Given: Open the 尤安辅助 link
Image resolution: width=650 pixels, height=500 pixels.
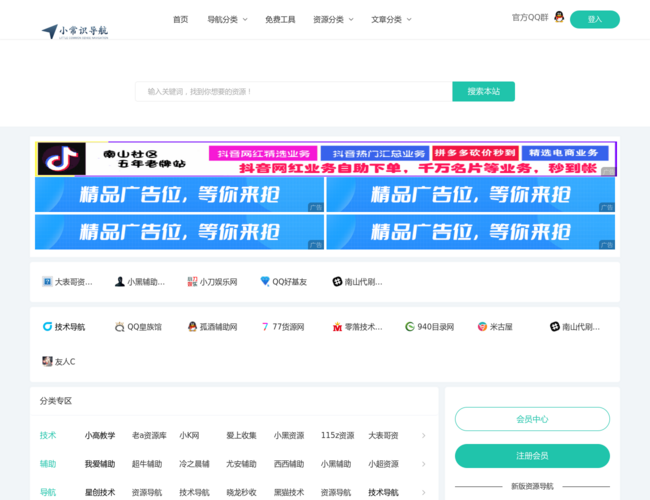Looking at the screenshot, I should coord(241,464).
